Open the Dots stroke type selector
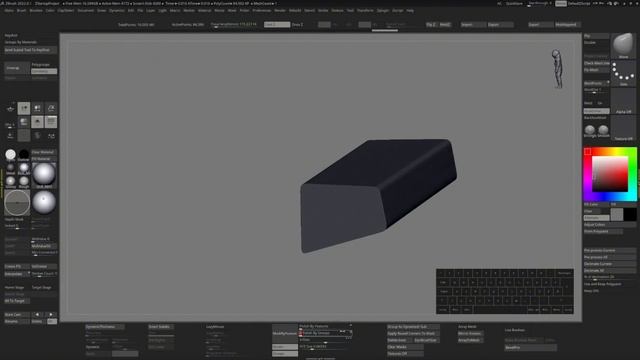Viewport: 640px width, 360px height. click(623, 73)
